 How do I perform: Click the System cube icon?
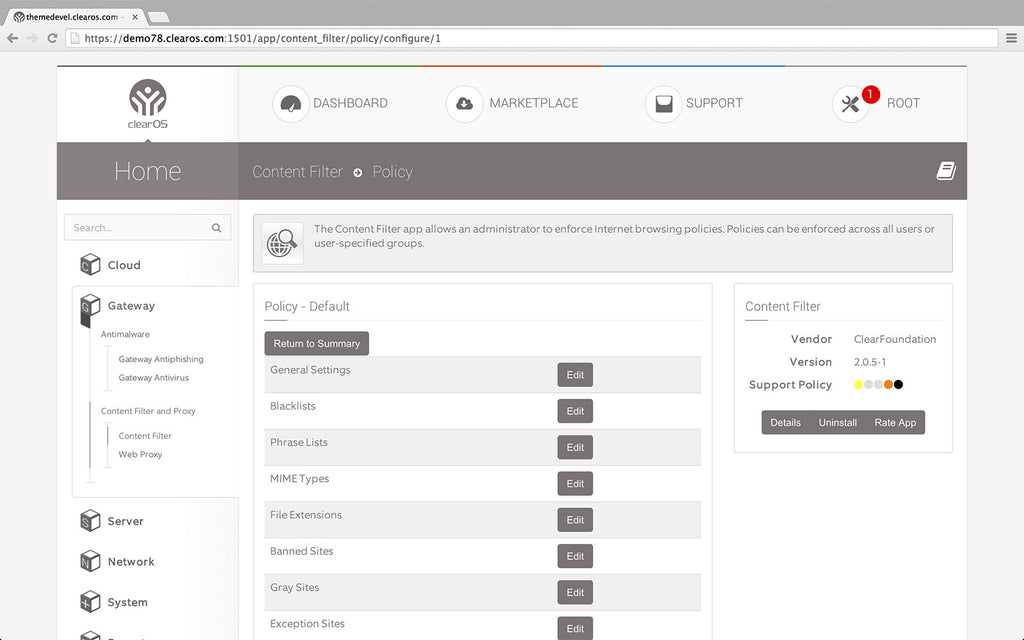pyautogui.click(x=90, y=601)
